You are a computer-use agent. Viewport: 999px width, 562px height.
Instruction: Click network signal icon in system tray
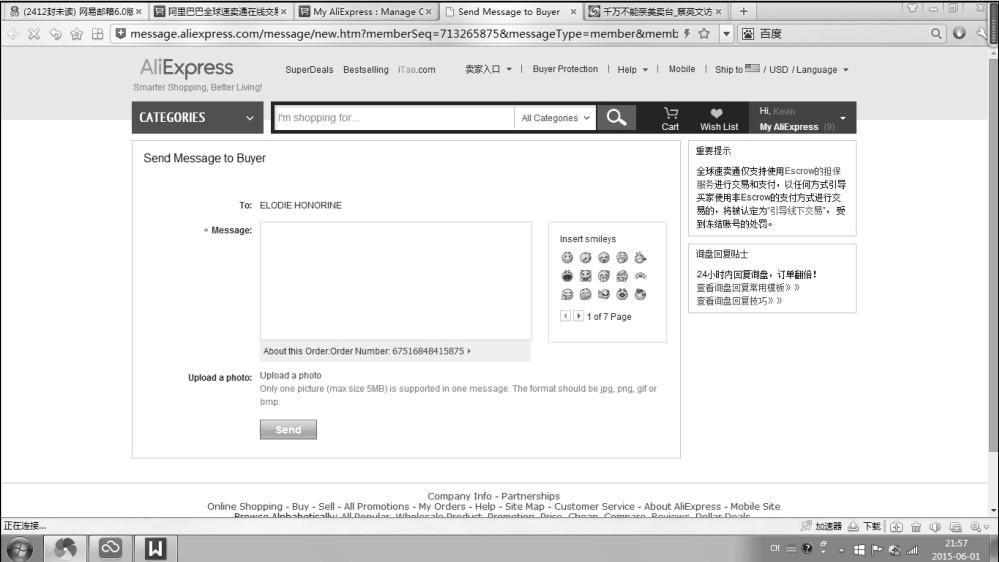(x=912, y=549)
